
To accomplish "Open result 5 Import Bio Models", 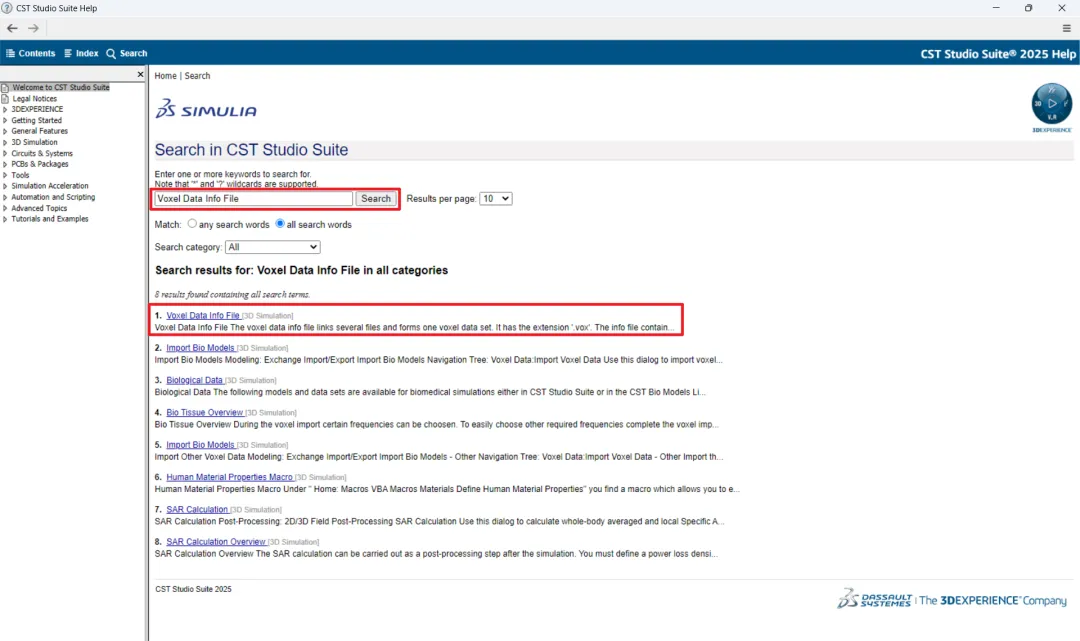I will 200,445.
